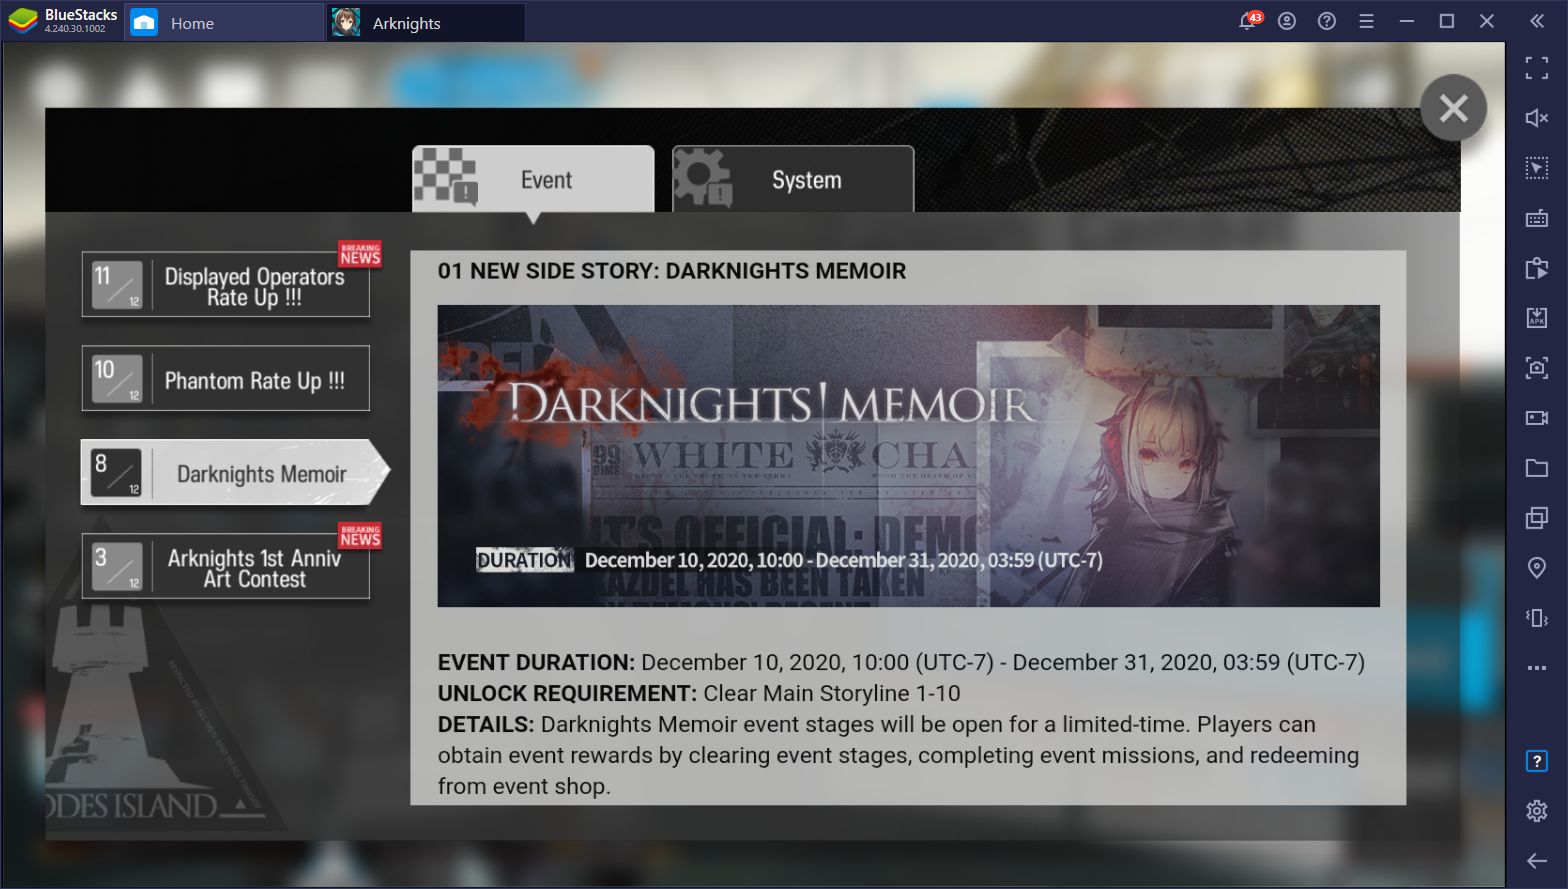This screenshot has width=1568, height=889.
Task: Close the Arknights announcement popup
Action: (x=1453, y=108)
